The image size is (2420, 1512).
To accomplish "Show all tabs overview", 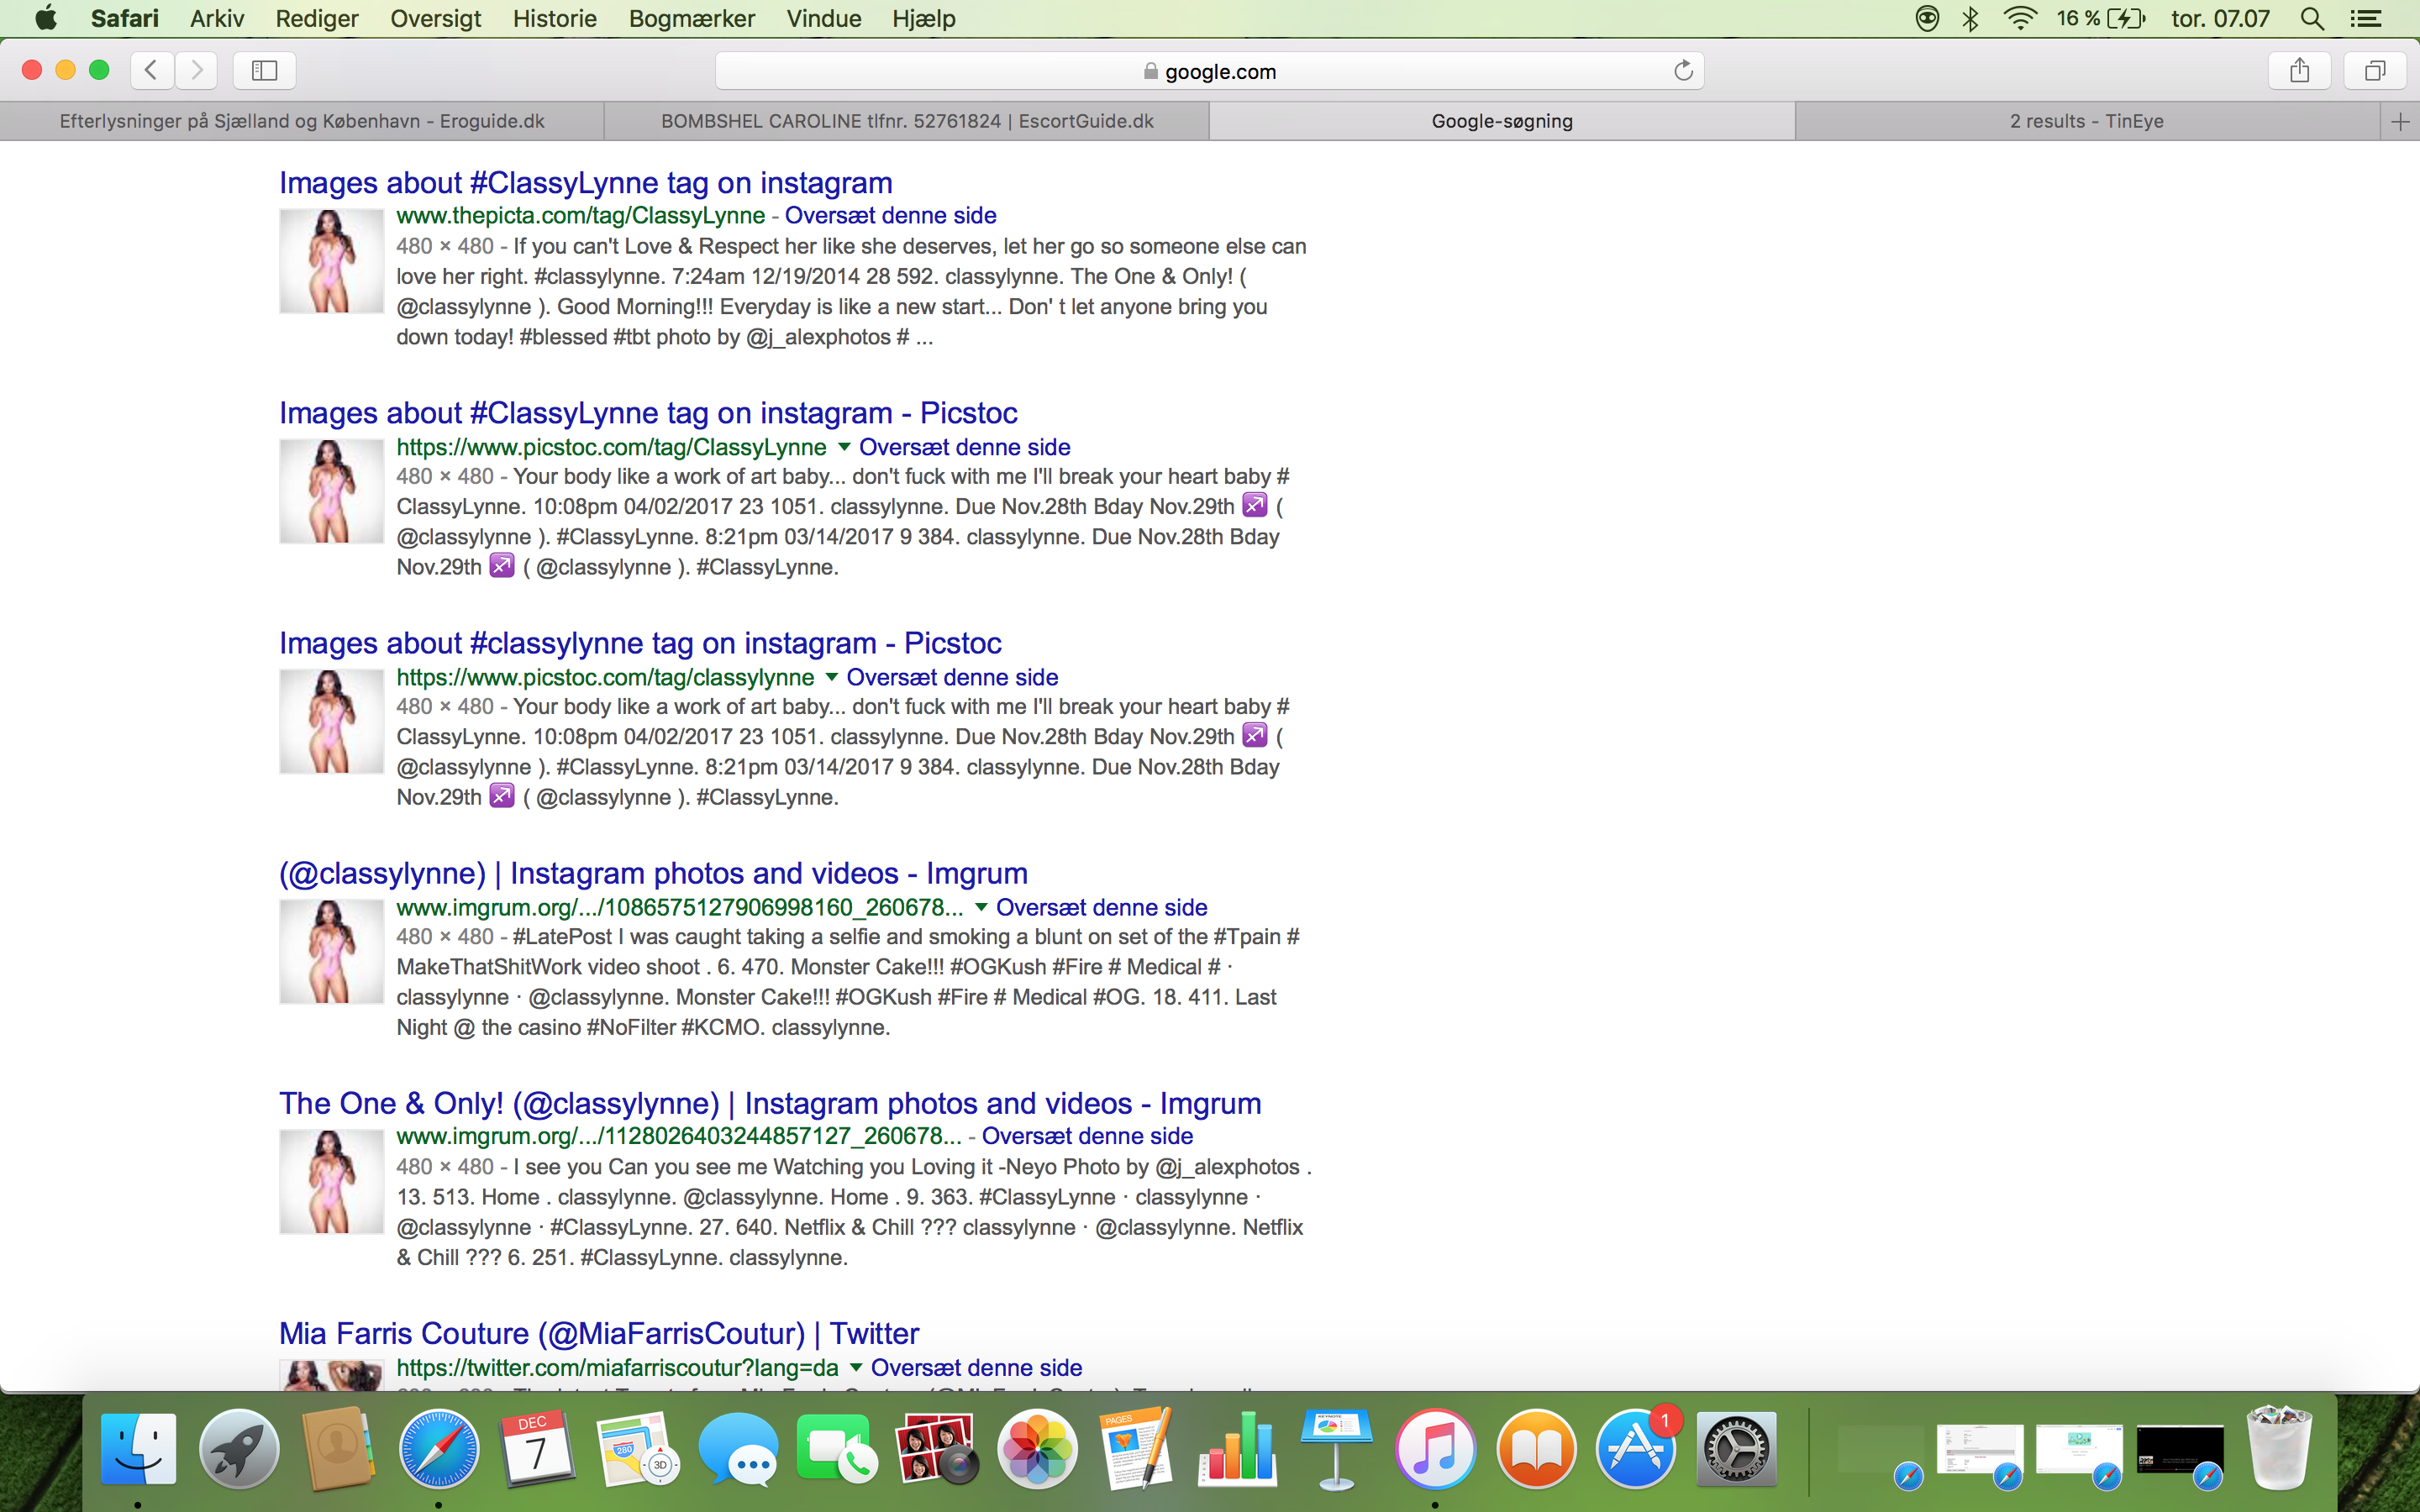I will 2375,70.
